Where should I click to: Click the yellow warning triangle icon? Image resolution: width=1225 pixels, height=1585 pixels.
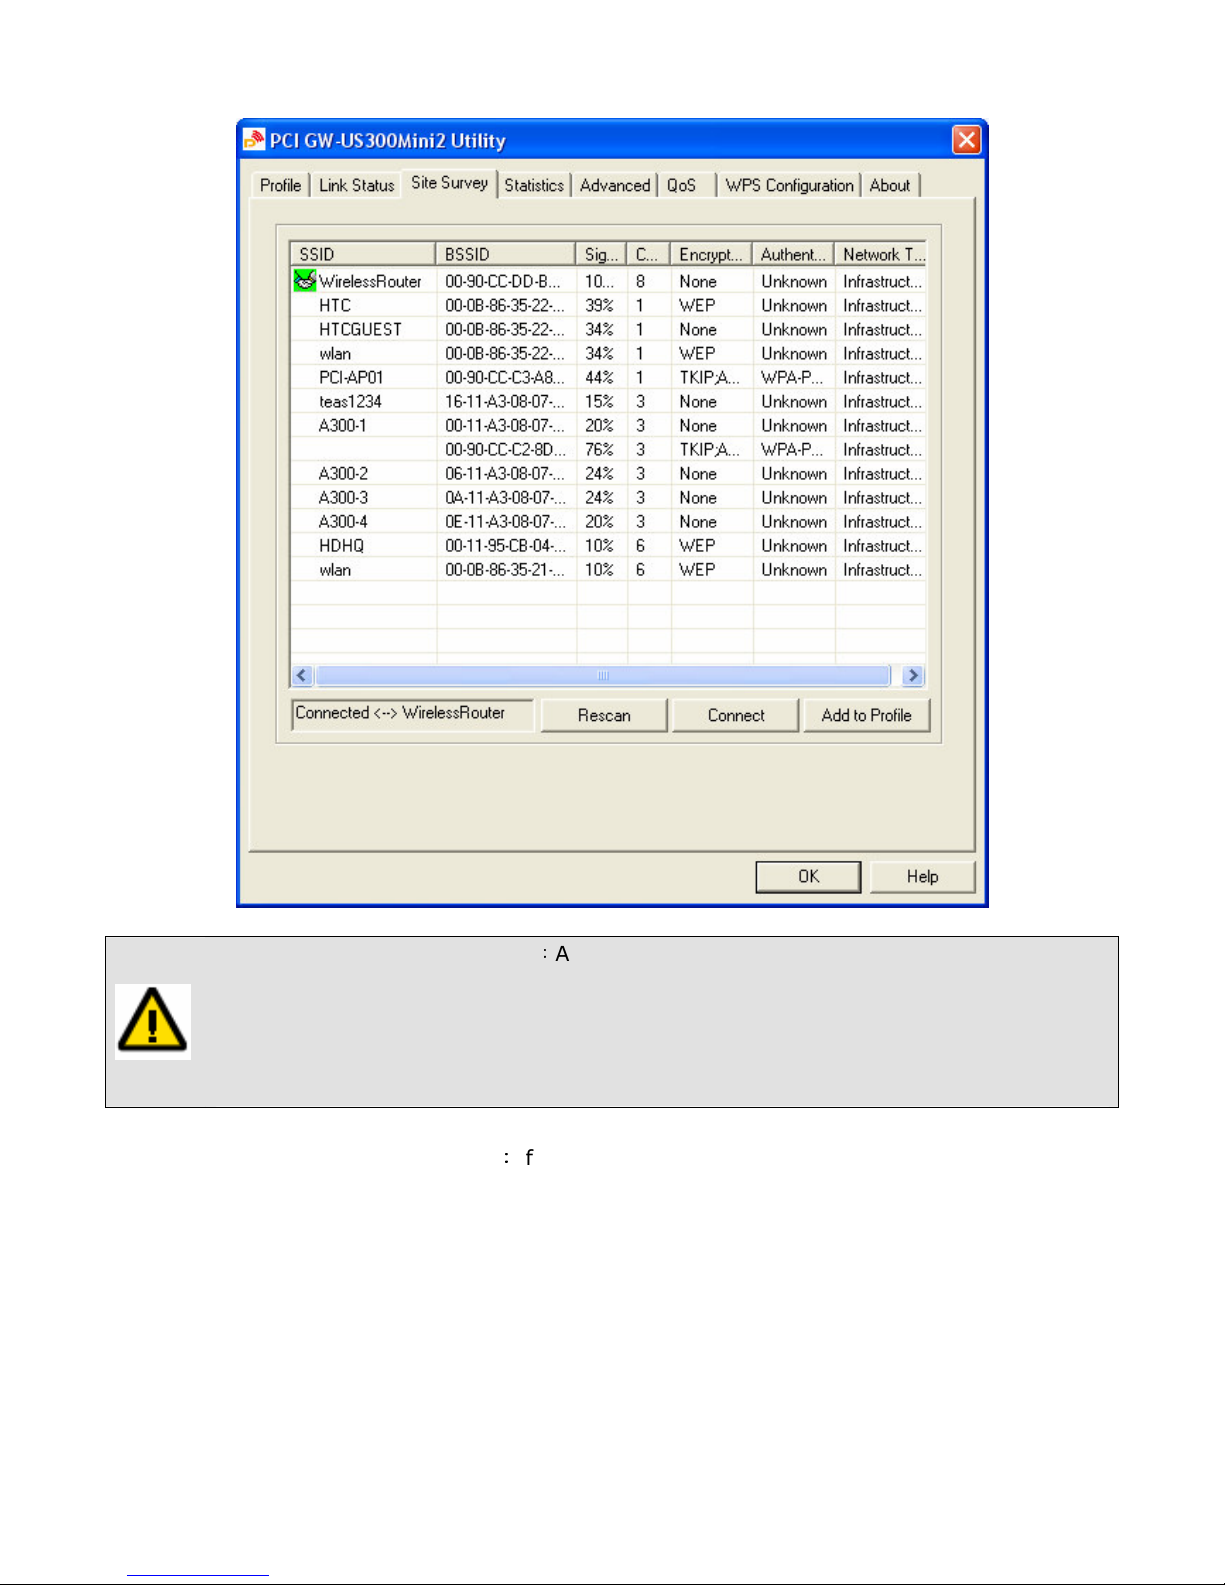(152, 1021)
